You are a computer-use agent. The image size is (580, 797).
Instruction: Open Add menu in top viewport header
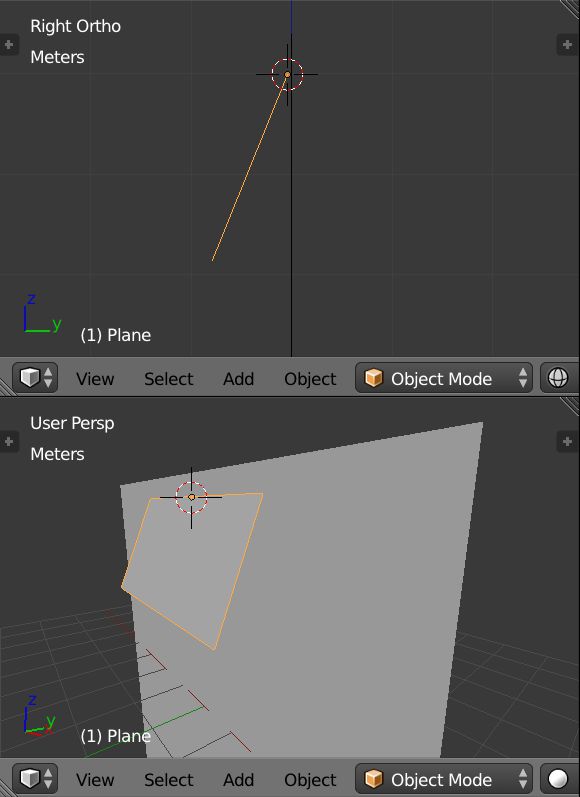238,379
